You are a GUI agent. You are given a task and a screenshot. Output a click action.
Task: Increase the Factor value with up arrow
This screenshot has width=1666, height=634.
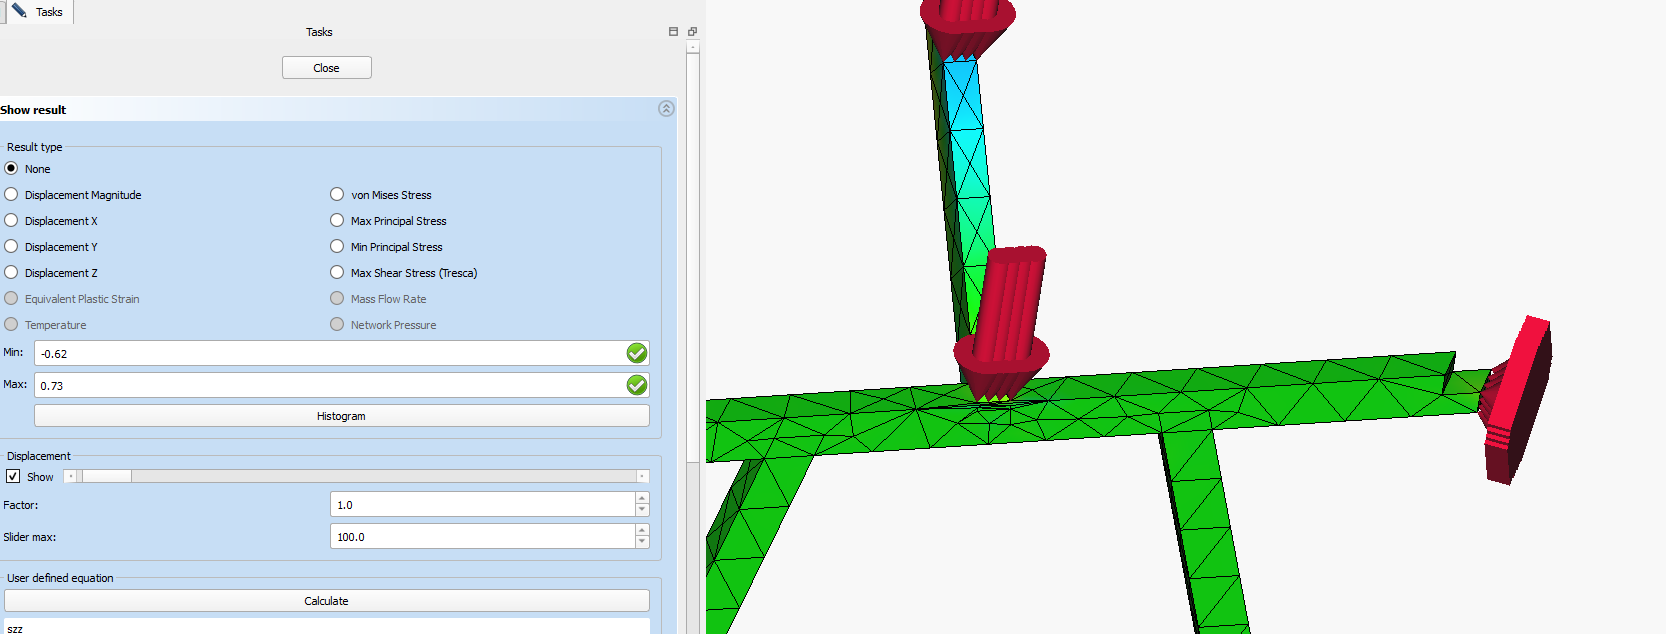[x=642, y=499]
